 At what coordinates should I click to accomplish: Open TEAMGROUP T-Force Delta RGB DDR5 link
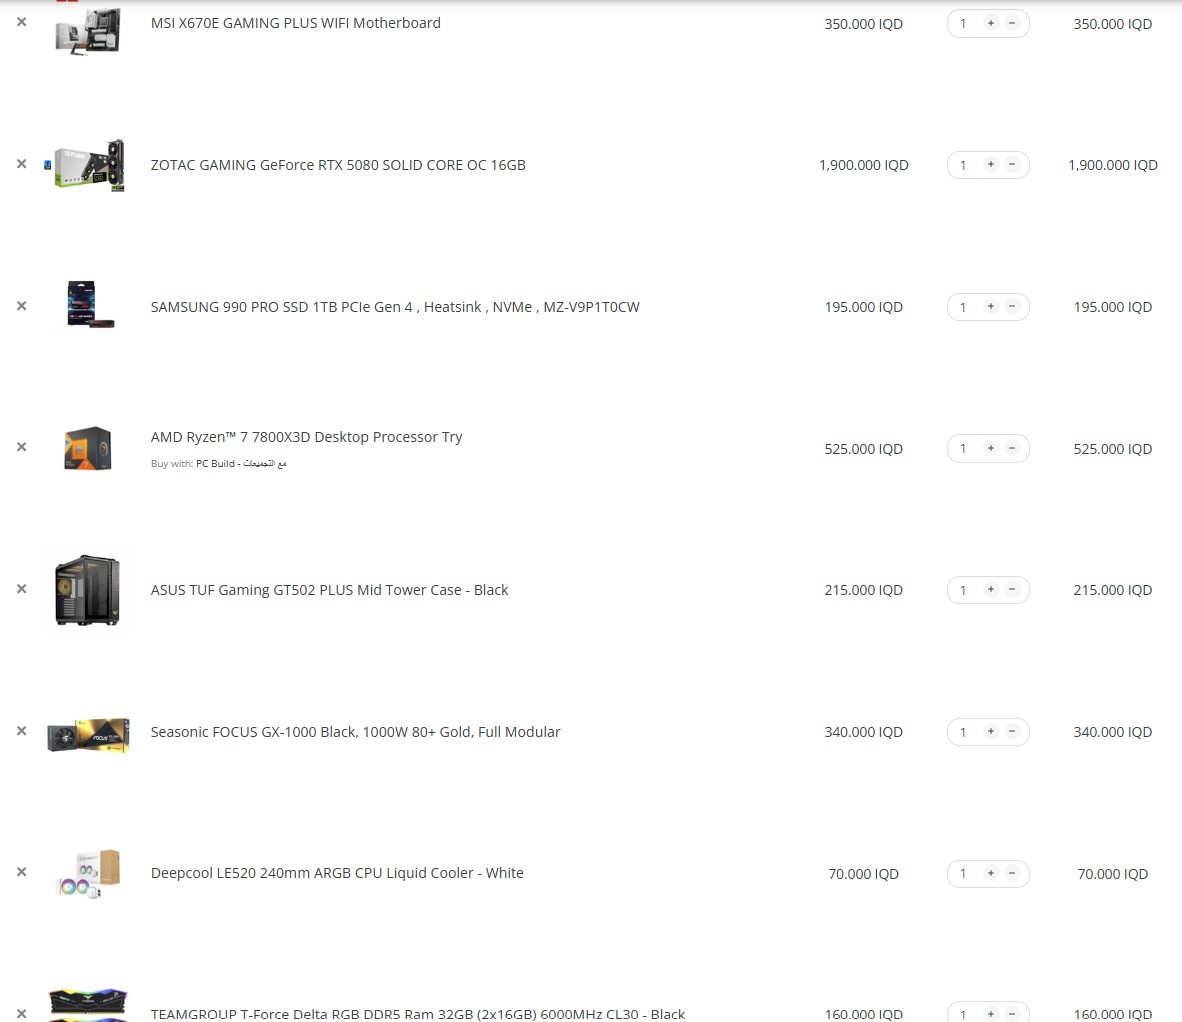click(418, 1014)
